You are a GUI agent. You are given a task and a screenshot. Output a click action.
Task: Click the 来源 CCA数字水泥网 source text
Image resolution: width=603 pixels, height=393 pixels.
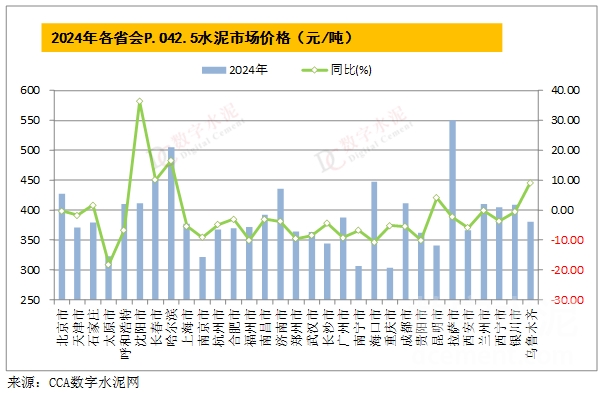[x=73, y=383]
